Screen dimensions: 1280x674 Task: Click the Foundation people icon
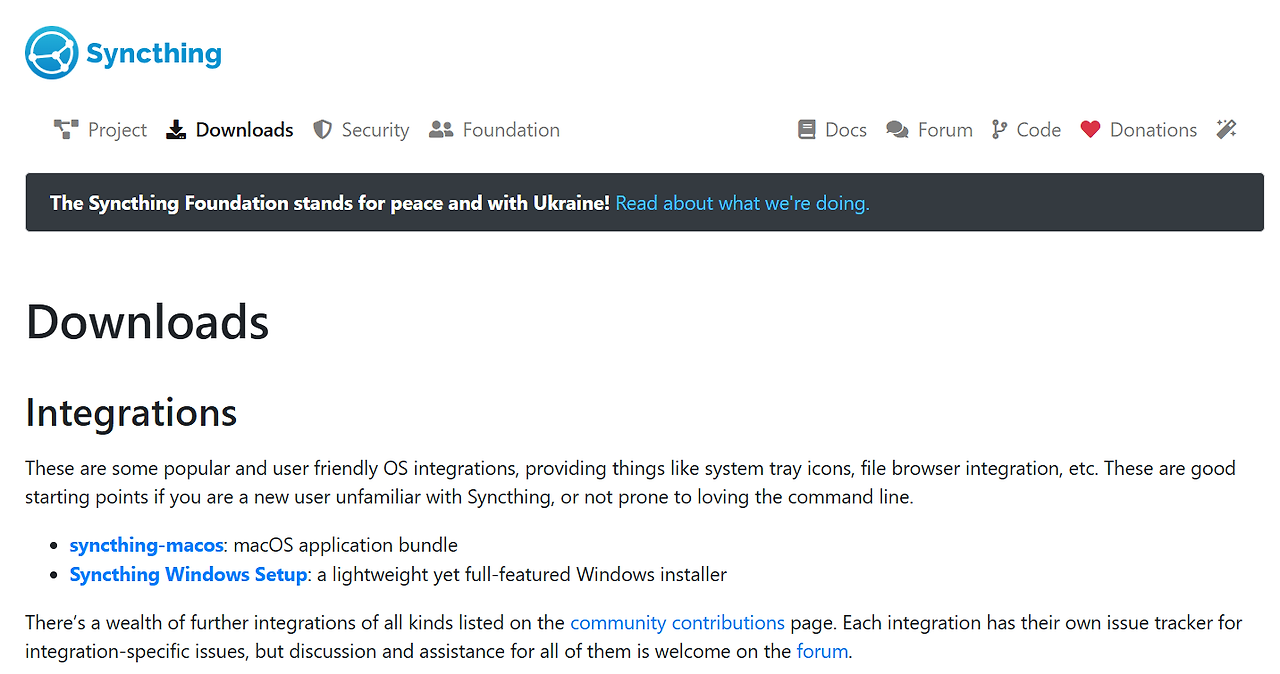pyautogui.click(x=441, y=130)
